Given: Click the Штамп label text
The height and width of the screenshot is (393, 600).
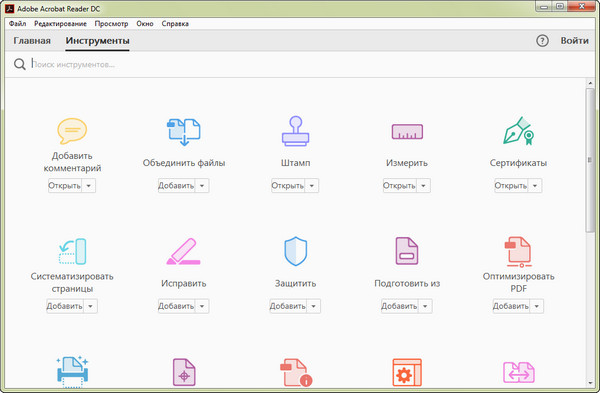Looking at the screenshot, I should [295, 163].
